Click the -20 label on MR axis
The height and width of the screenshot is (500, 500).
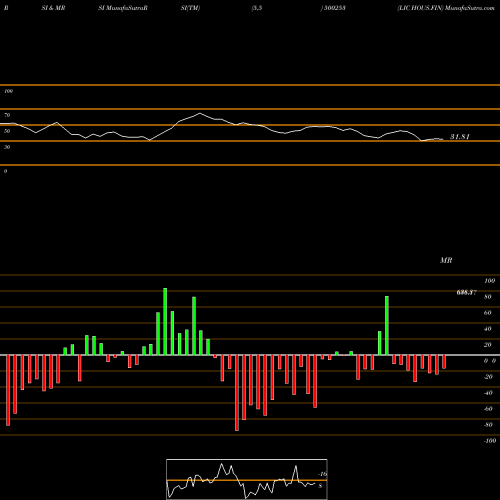coord(488,377)
